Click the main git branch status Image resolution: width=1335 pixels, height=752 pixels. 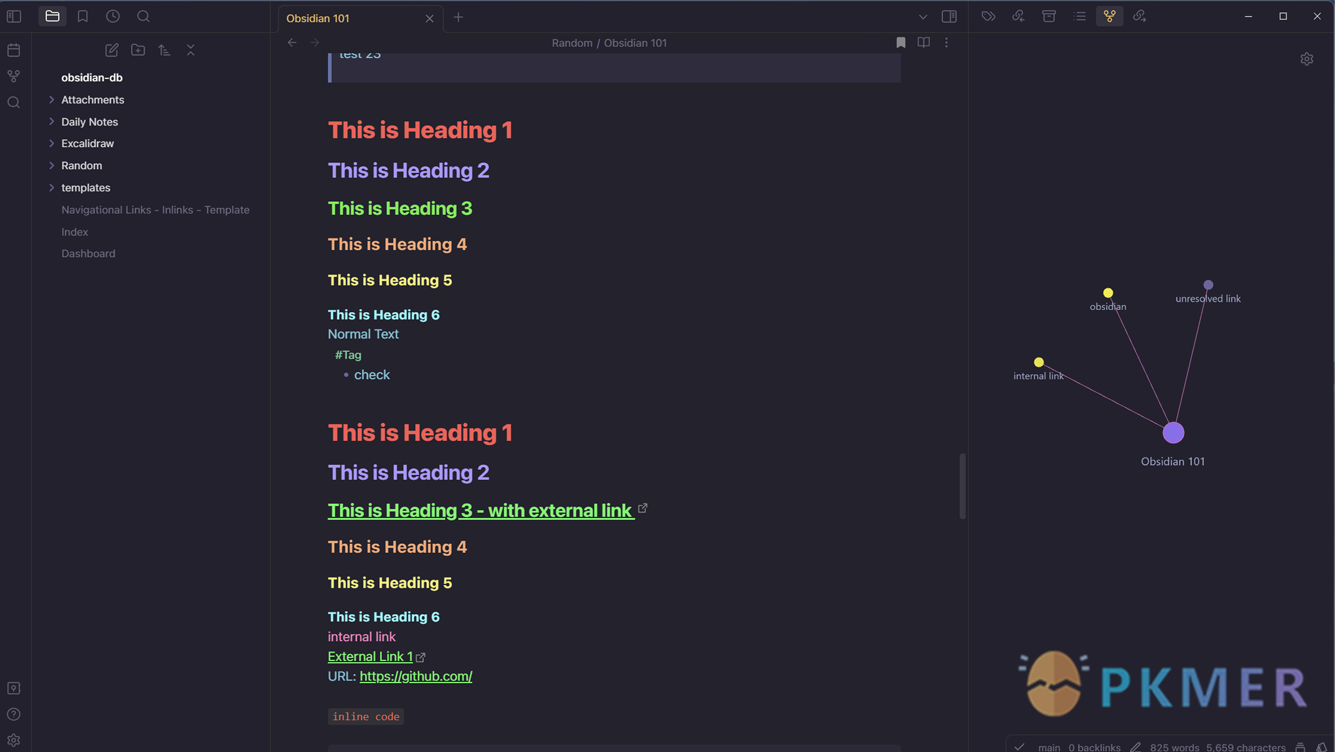1049,746
